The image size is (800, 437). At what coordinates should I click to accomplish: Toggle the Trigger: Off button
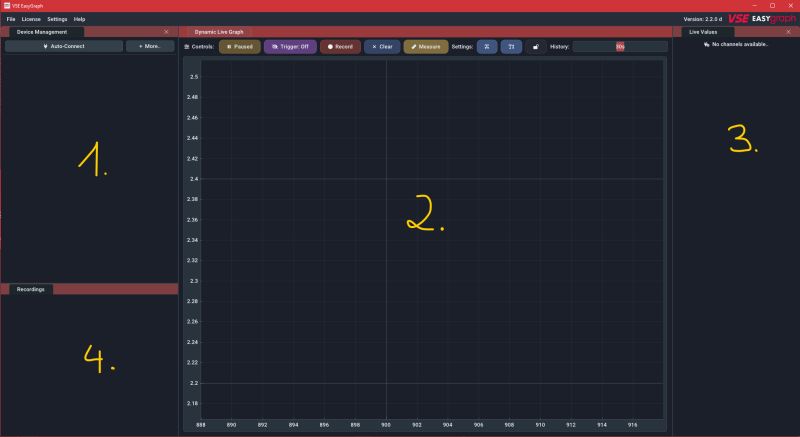coord(290,46)
